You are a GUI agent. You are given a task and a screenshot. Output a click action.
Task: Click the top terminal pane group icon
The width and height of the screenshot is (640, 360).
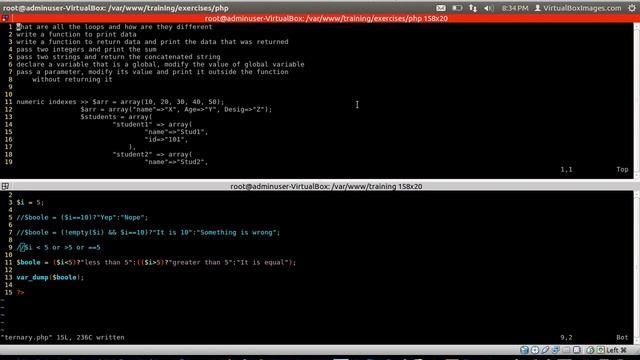pyautogui.click(x=5, y=18)
